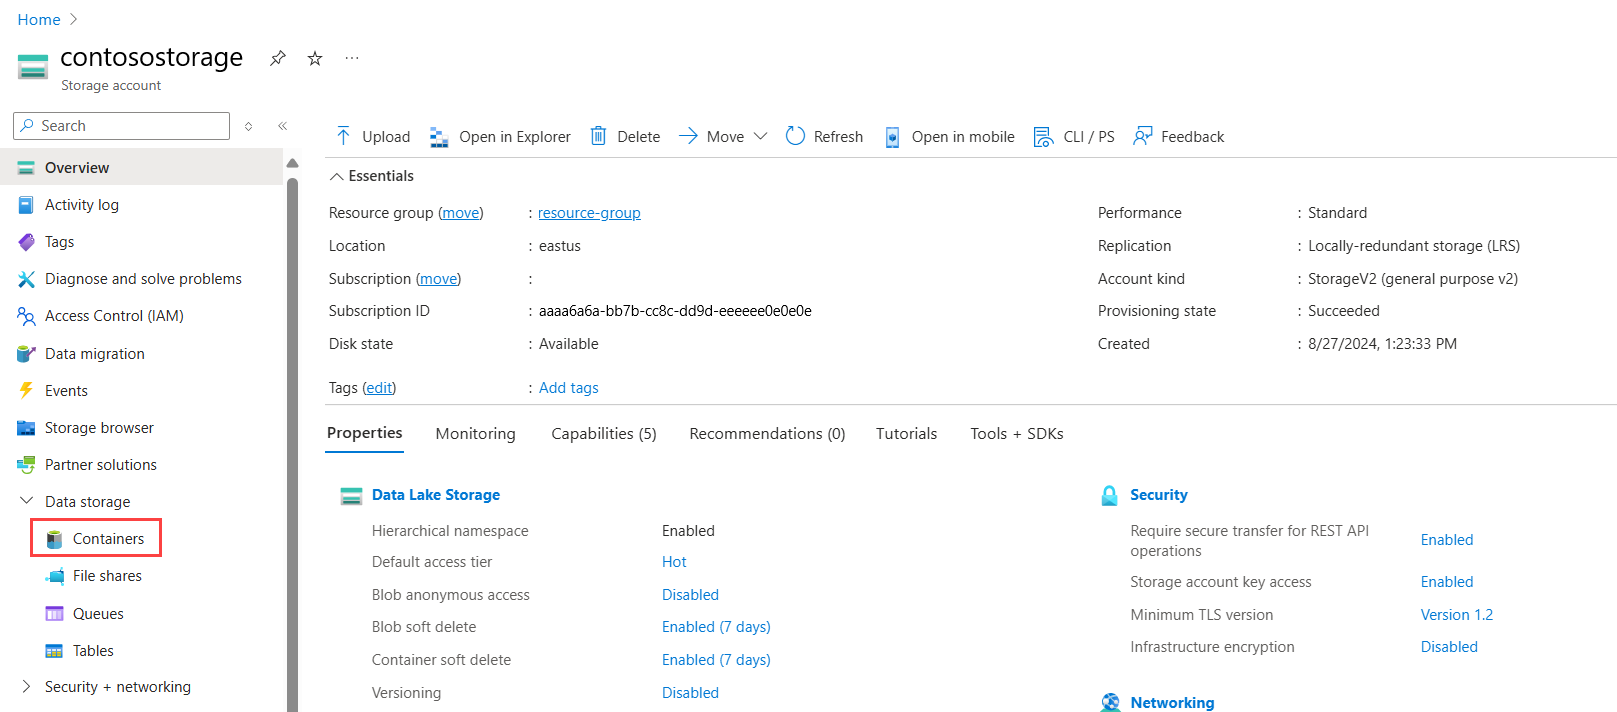Expand the Security + networking group

(x=27, y=687)
